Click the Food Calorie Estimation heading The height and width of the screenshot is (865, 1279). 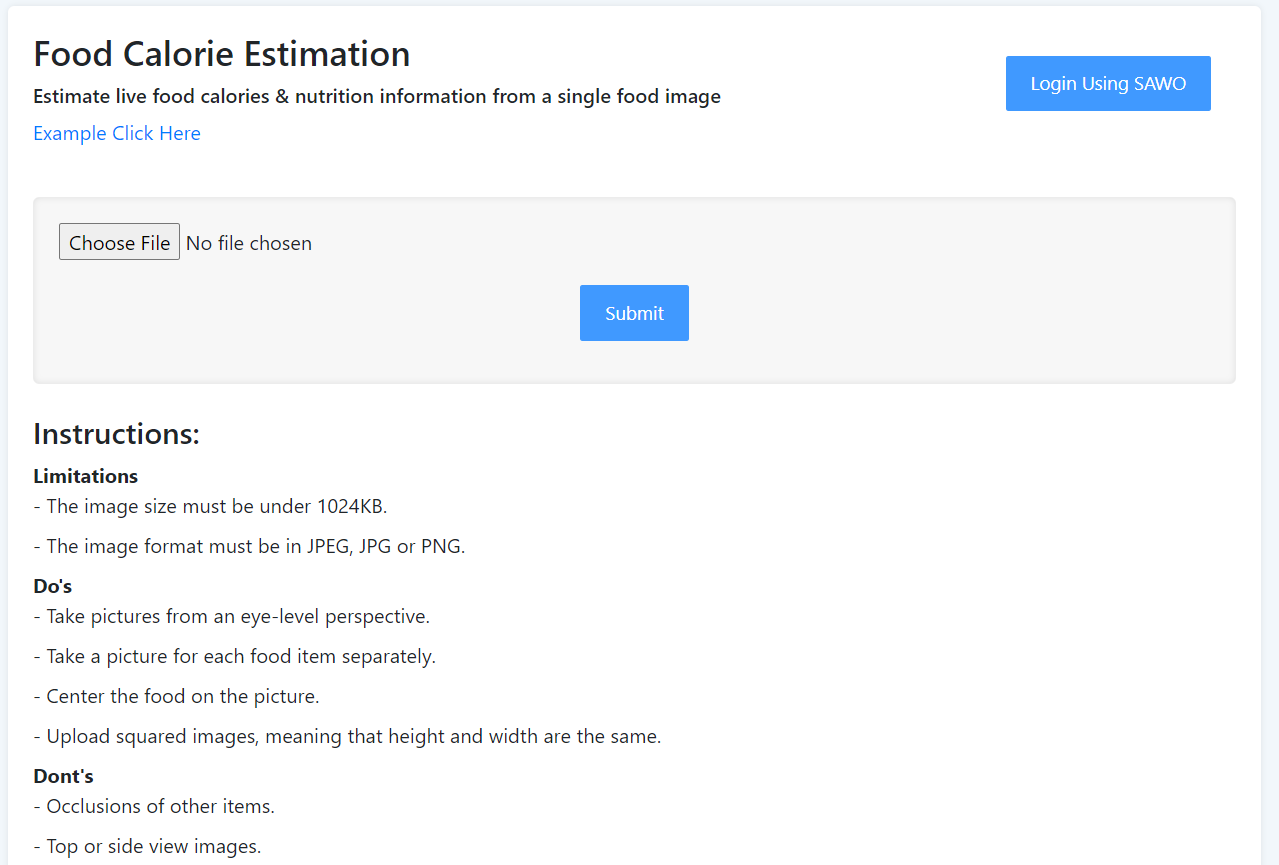(222, 54)
